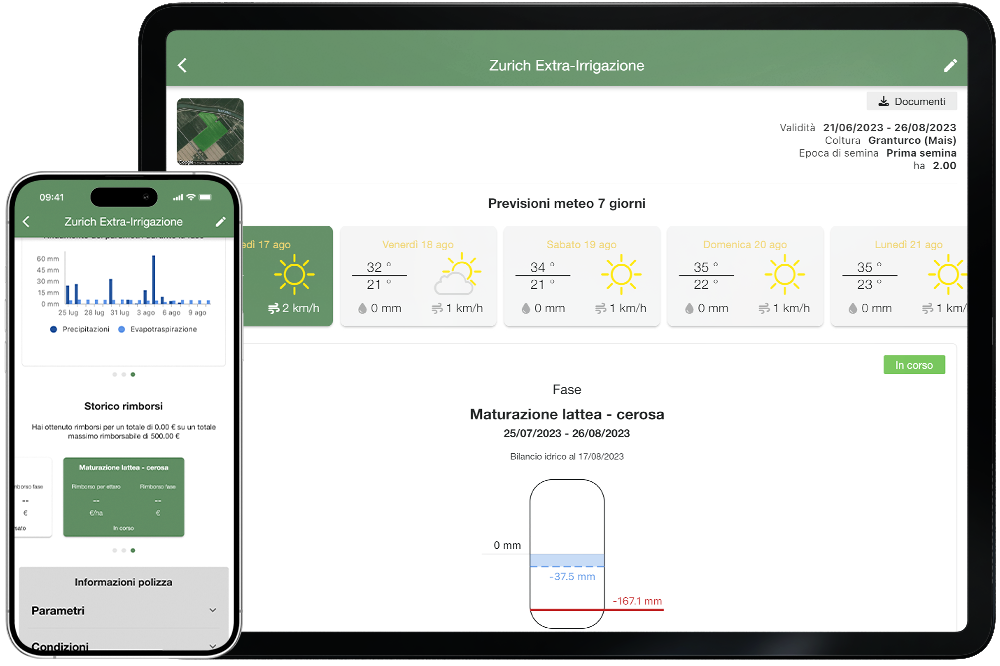The width and height of the screenshot is (1000, 666).
Task: Click the Bilancio idrico al 17/08/2023 label
Action: pyautogui.click(x=566, y=457)
